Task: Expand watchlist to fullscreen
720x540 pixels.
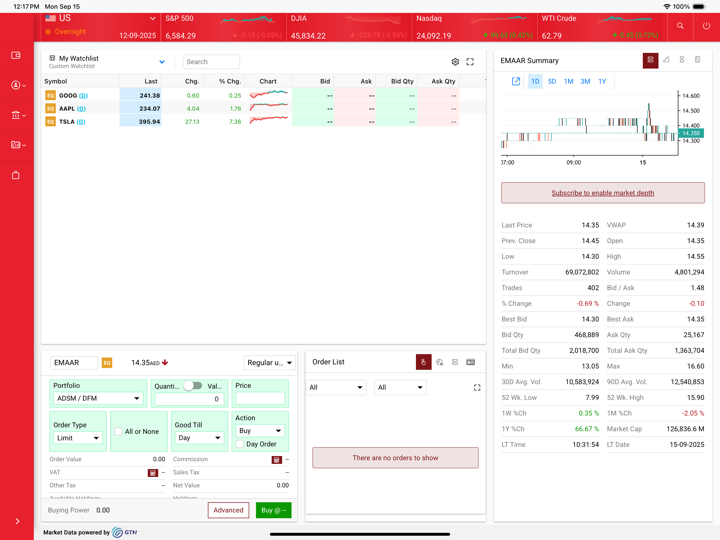Action: click(470, 62)
